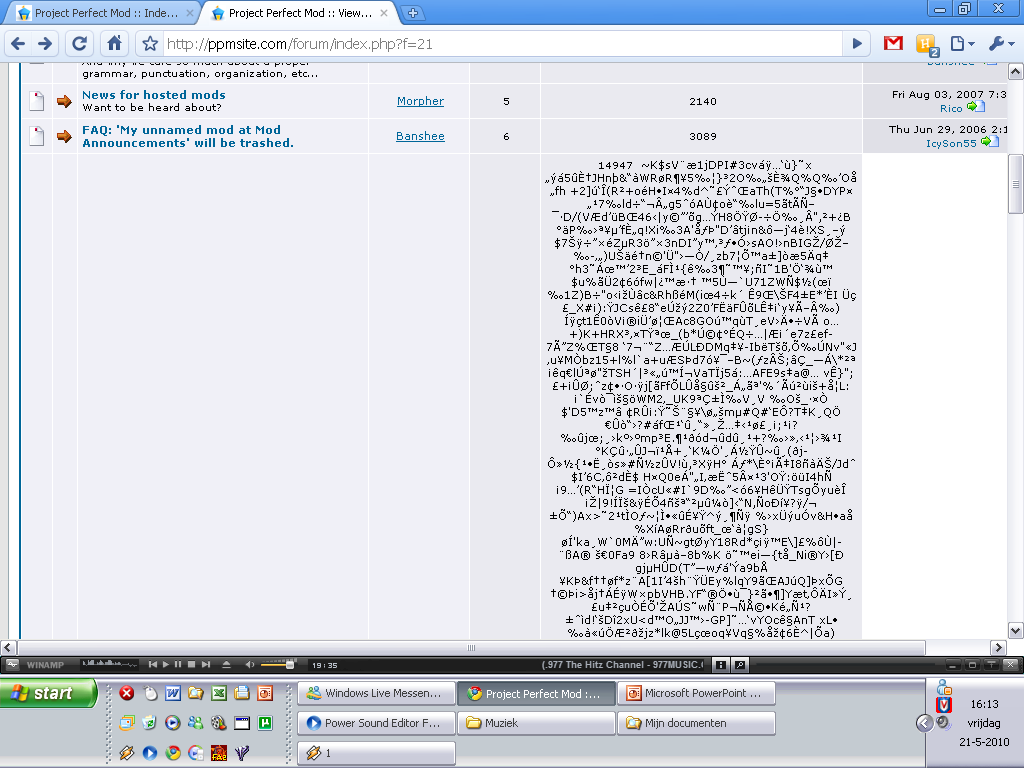Bookmark this page with star icon
Image resolution: width=1024 pixels, height=768 pixels.
[x=150, y=44]
